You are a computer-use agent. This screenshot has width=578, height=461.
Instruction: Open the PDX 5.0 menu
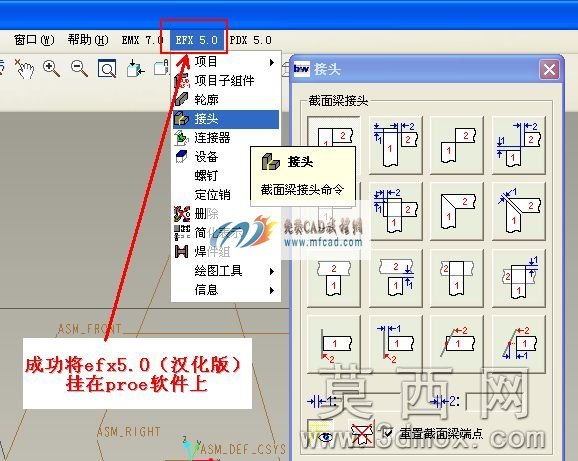click(x=251, y=40)
